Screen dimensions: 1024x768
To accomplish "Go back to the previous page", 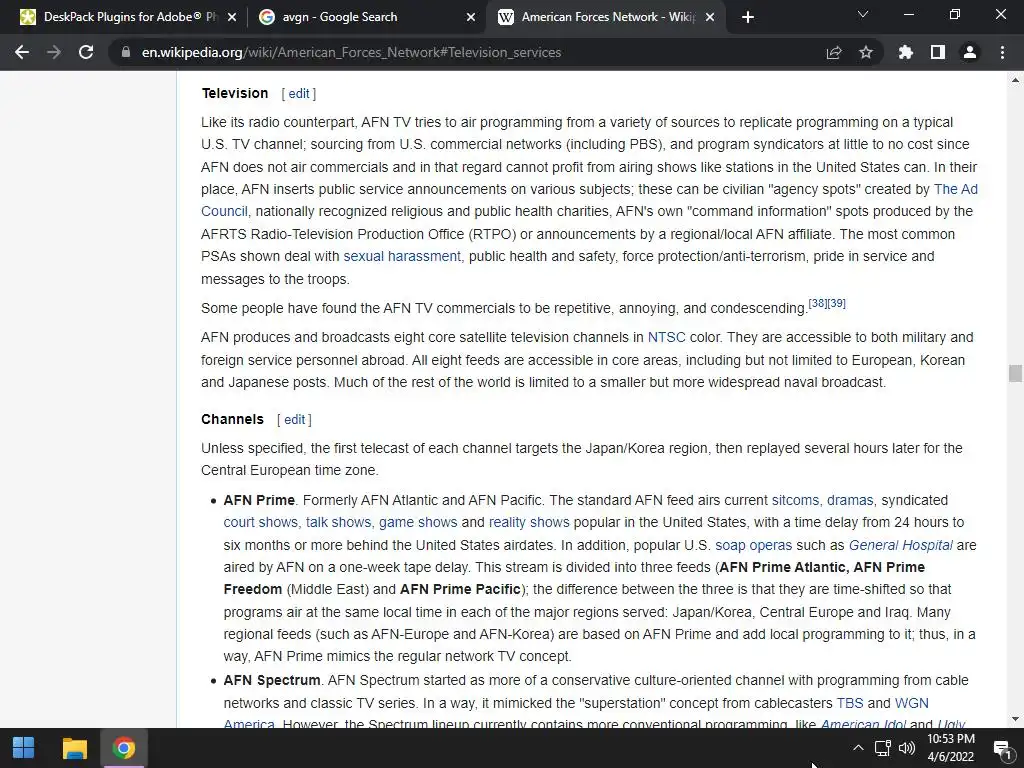I will [x=22, y=52].
